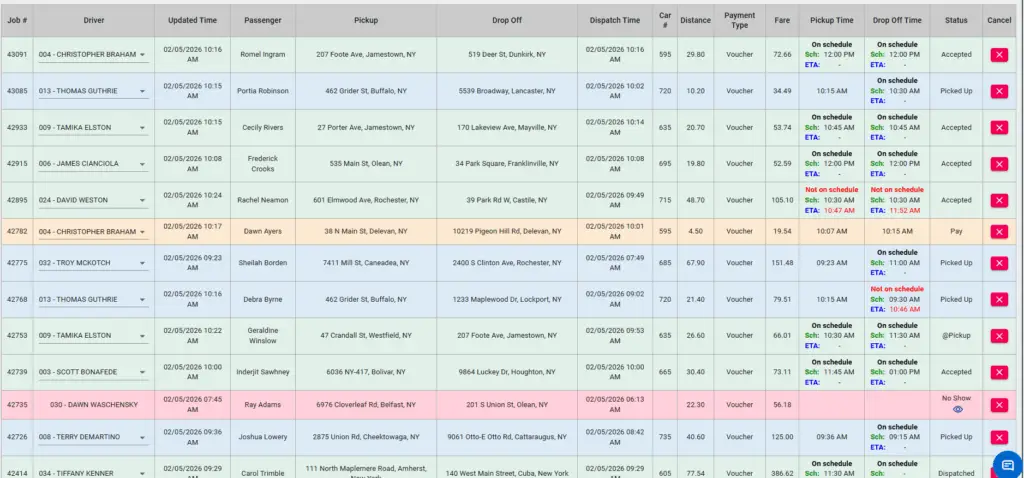The width and height of the screenshot is (1024, 478).
Task: Cancel Geraldine Winslow's job 42753
Action: click(x=998, y=336)
